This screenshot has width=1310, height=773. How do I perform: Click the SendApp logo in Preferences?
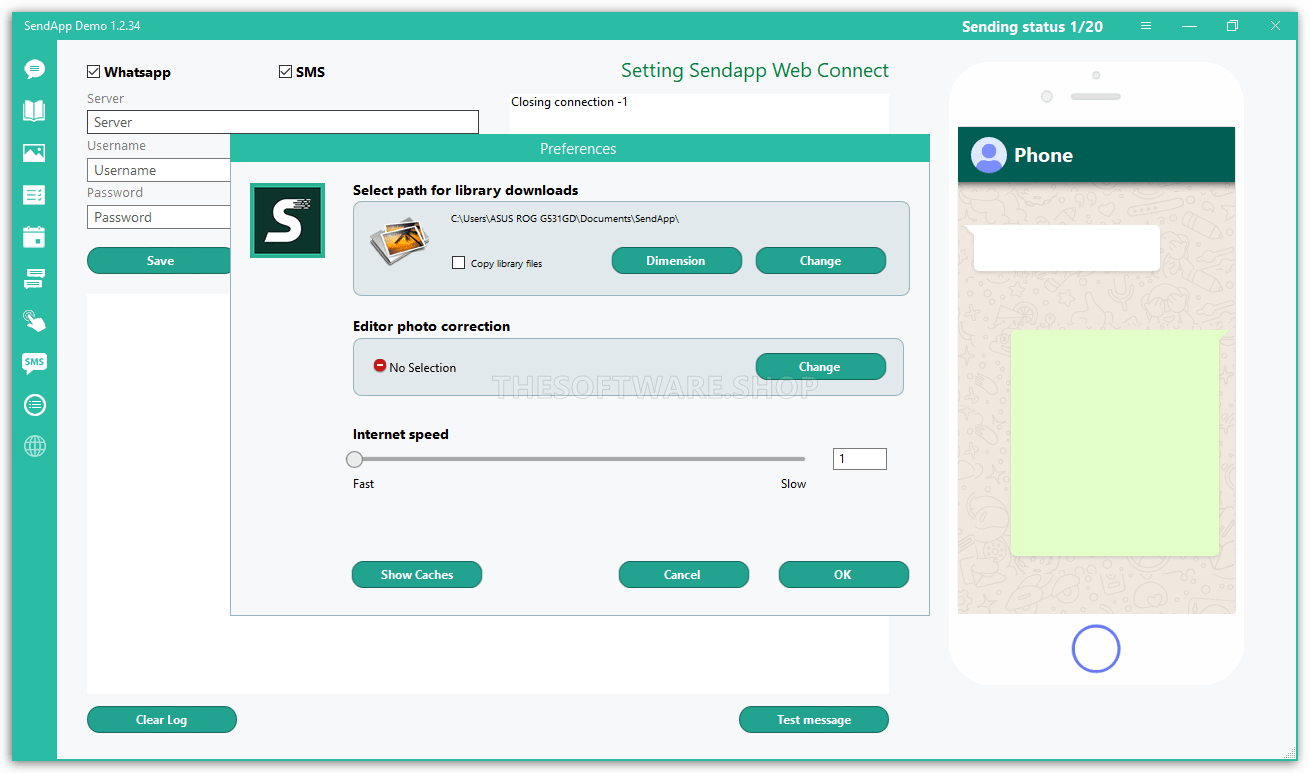click(x=287, y=220)
